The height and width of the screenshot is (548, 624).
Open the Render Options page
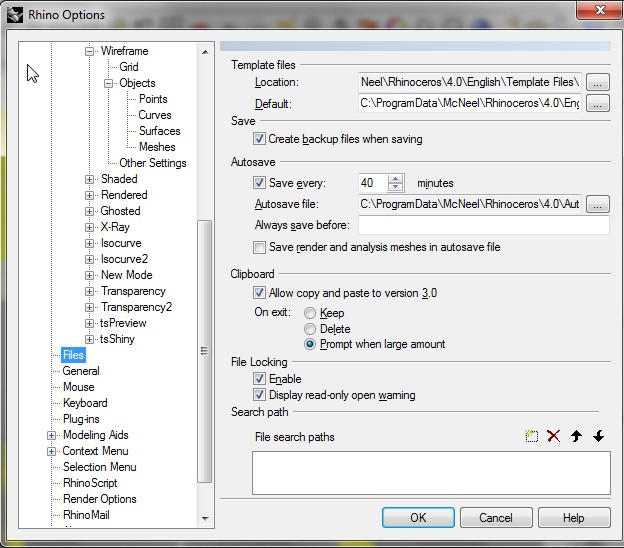(x=99, y=499)
